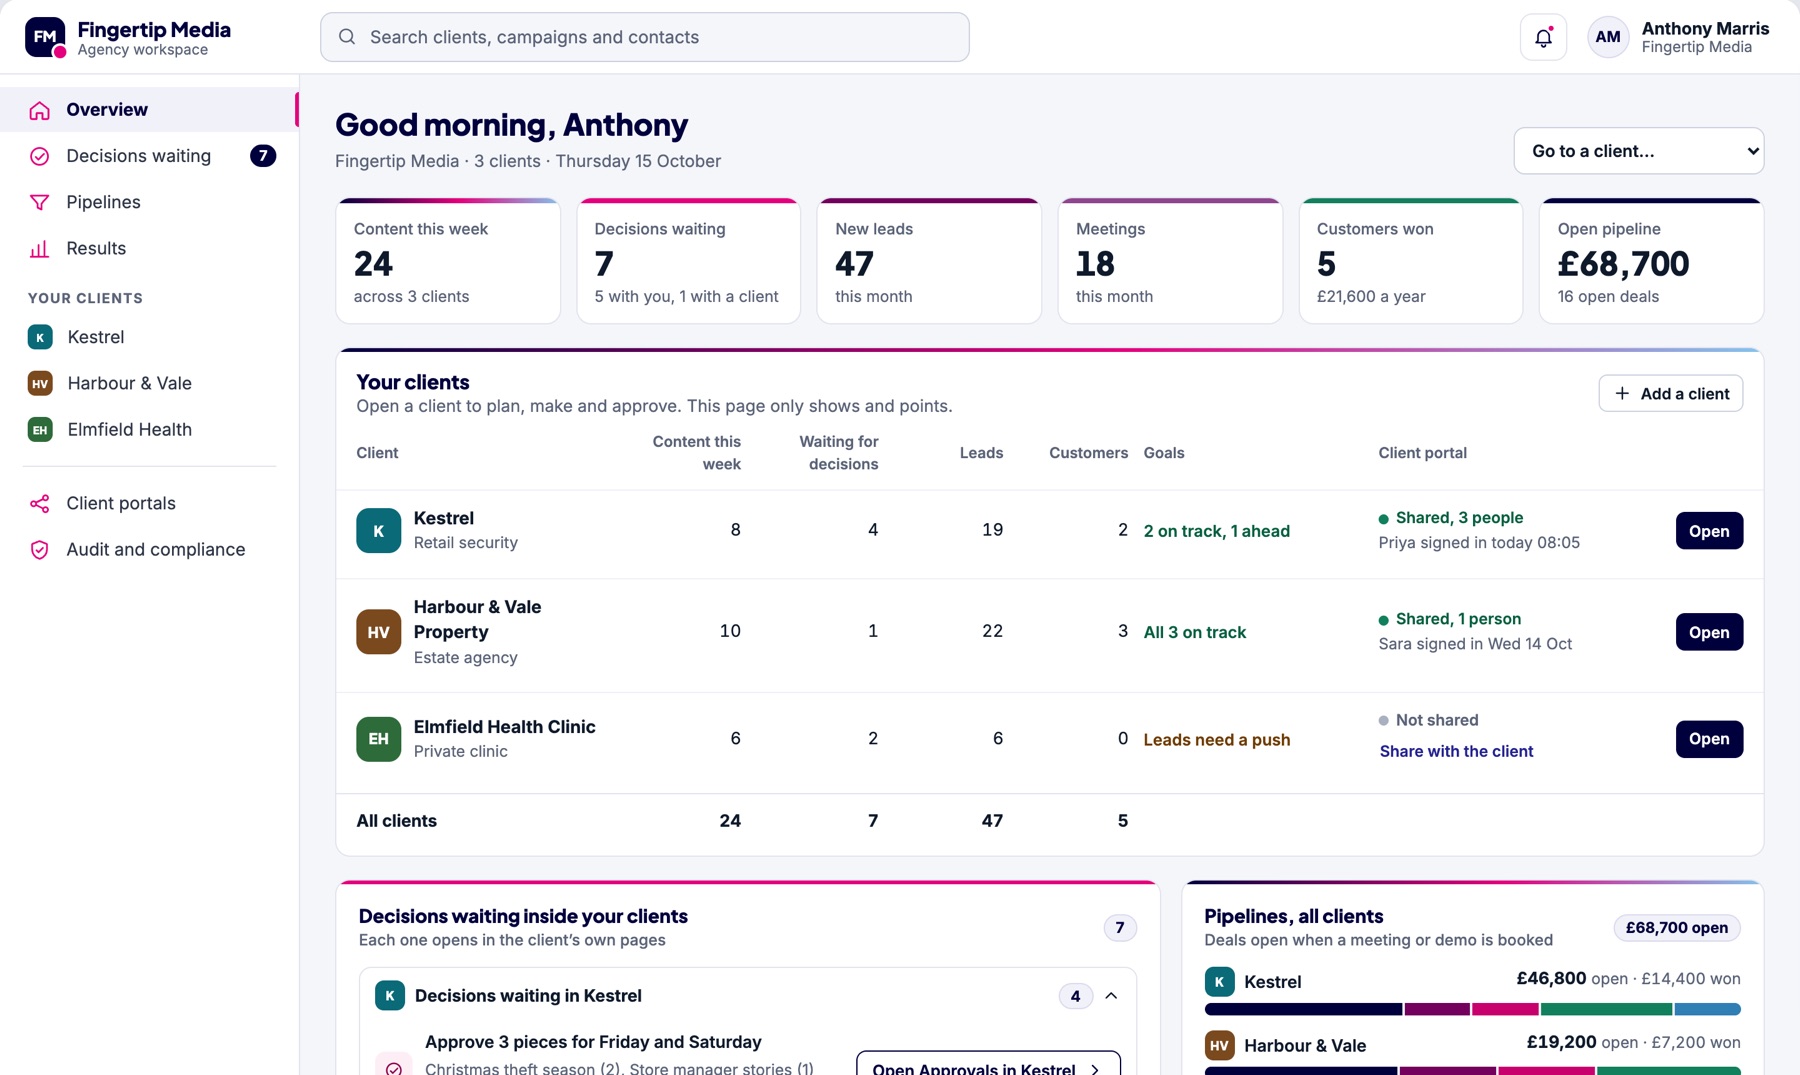Open the Elmfield Health Clinic client
1800x1075 pixels.
[1709, 739]
